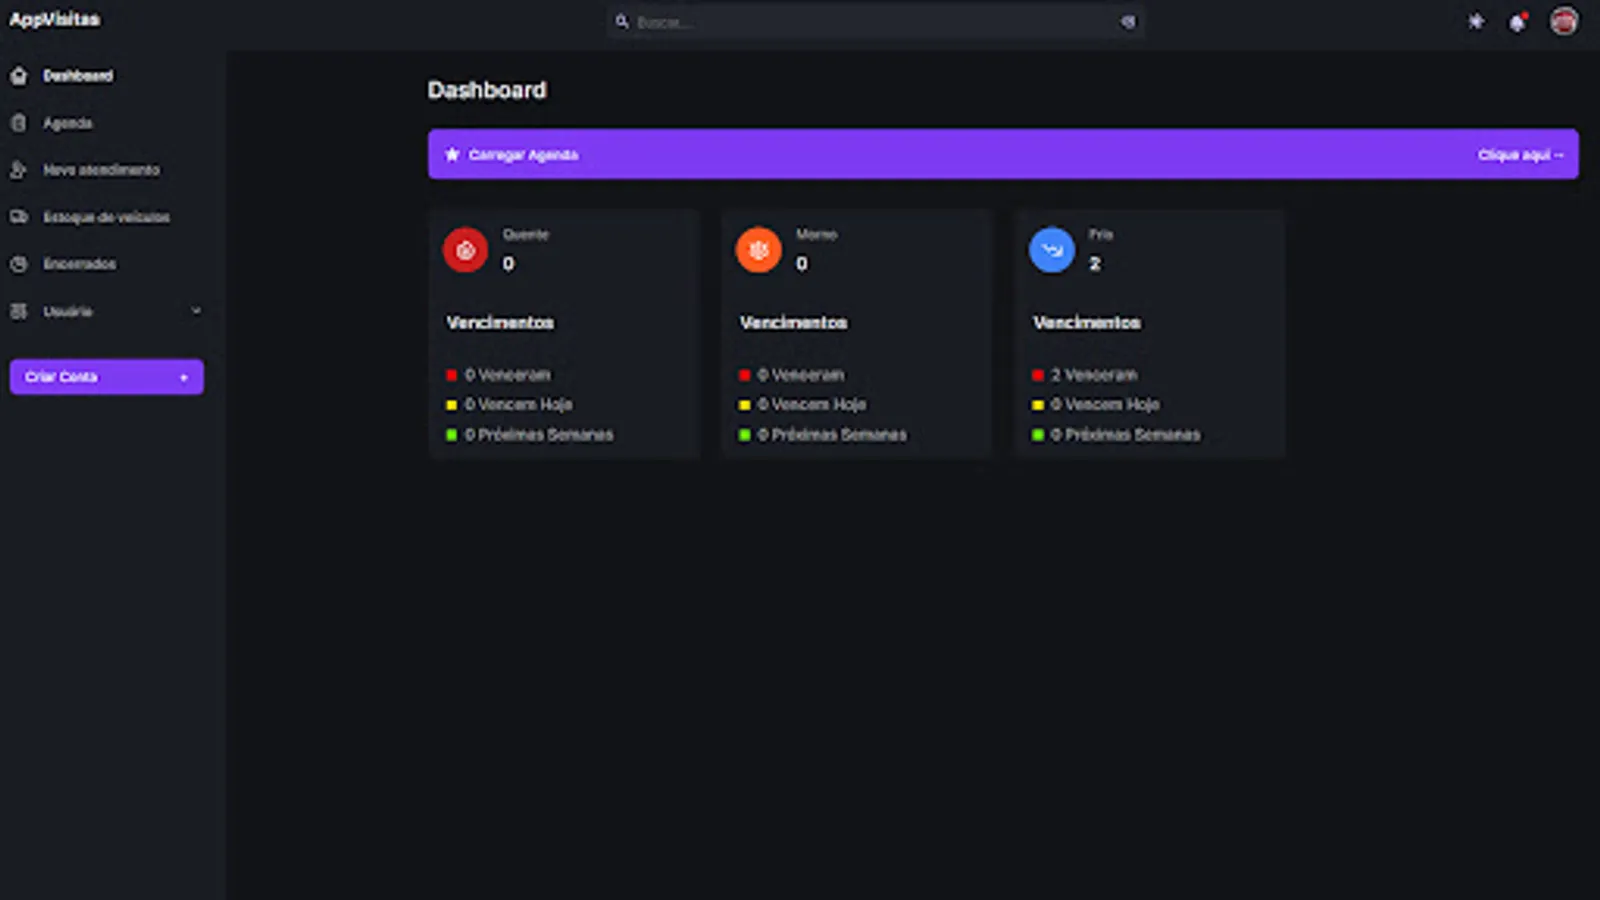The height and width of the screenshot is (900, 1600).
Task: Click the Quente label
Action: coord(526,234)
